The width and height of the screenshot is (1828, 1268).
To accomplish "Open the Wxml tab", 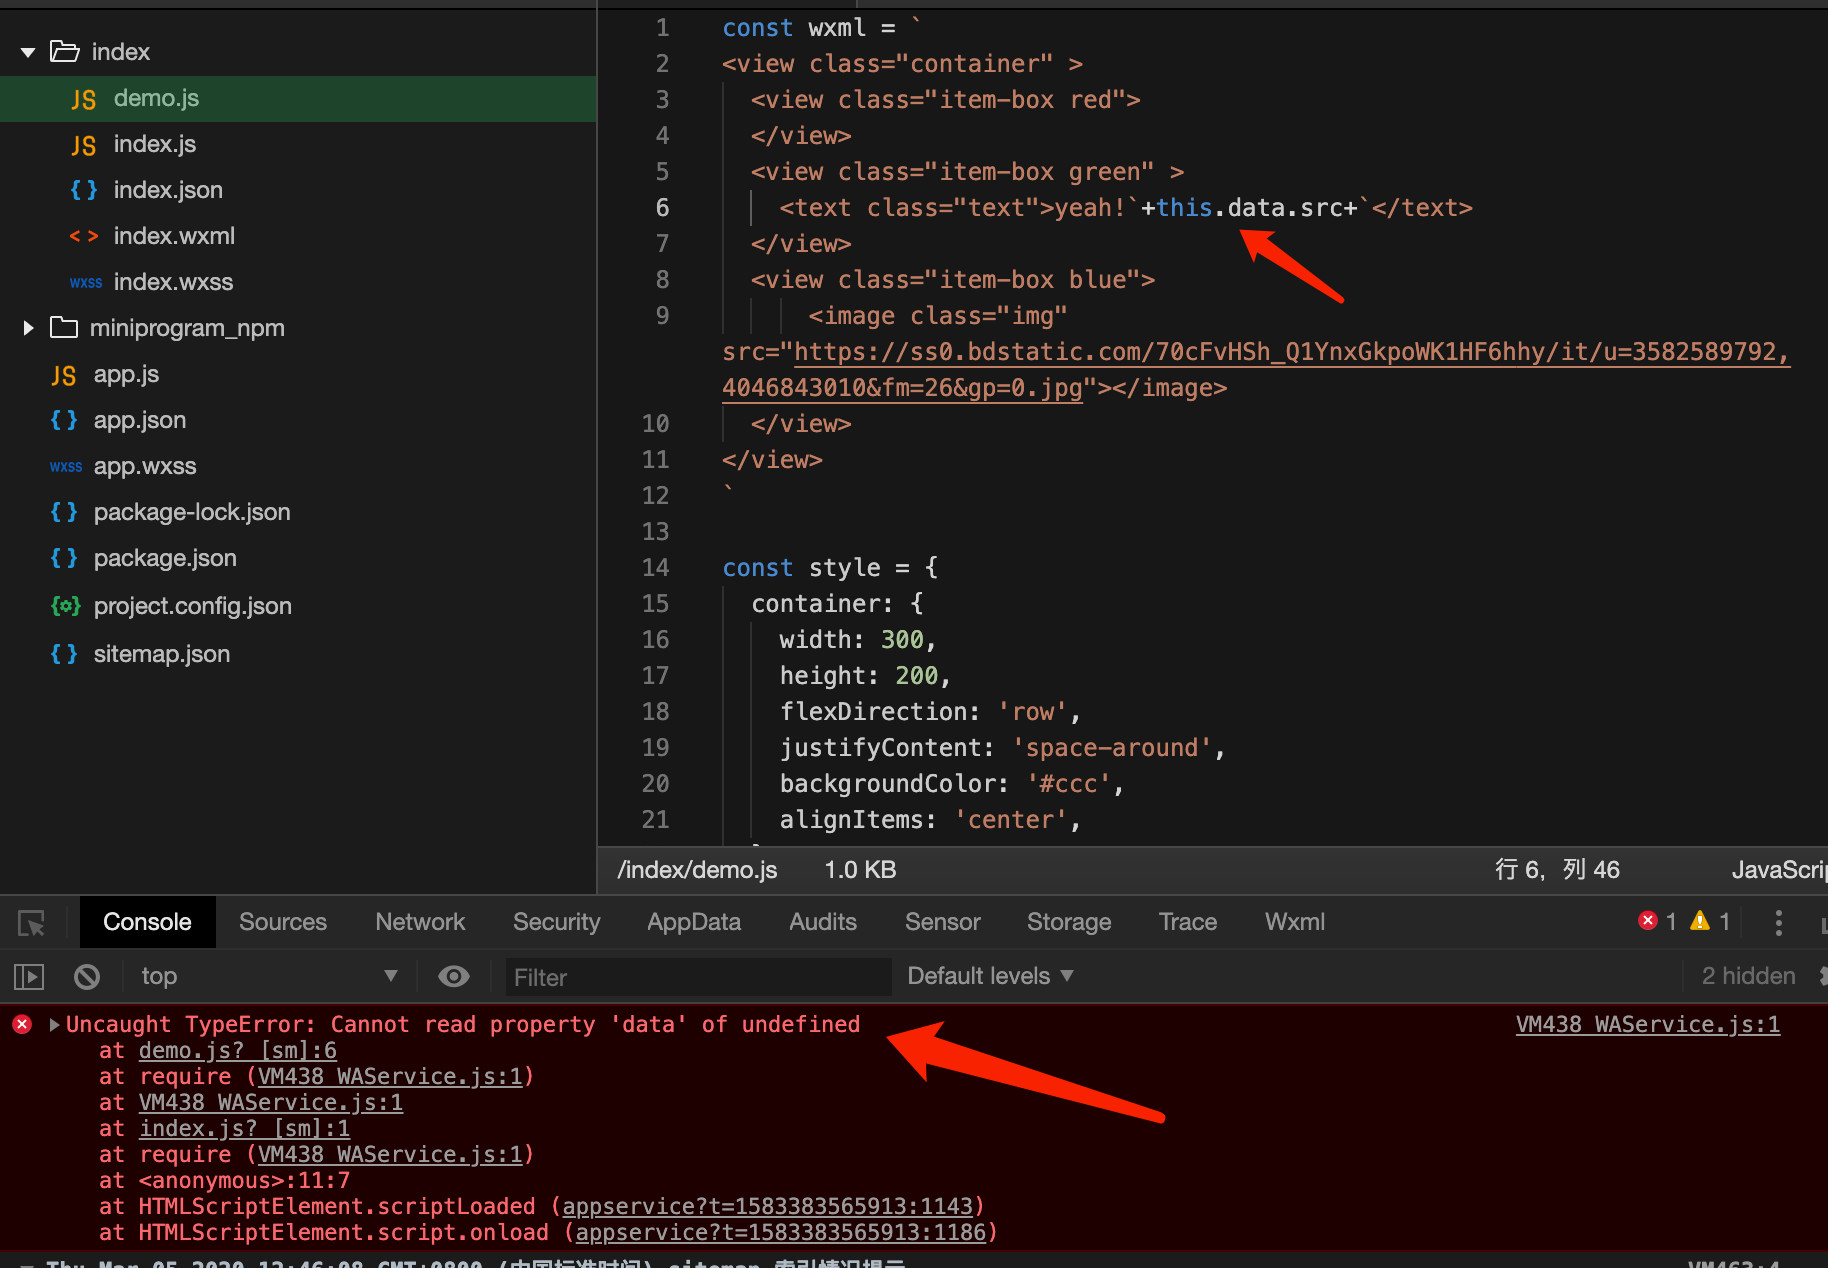I will pyautogui.click(x=1295, y=922).
